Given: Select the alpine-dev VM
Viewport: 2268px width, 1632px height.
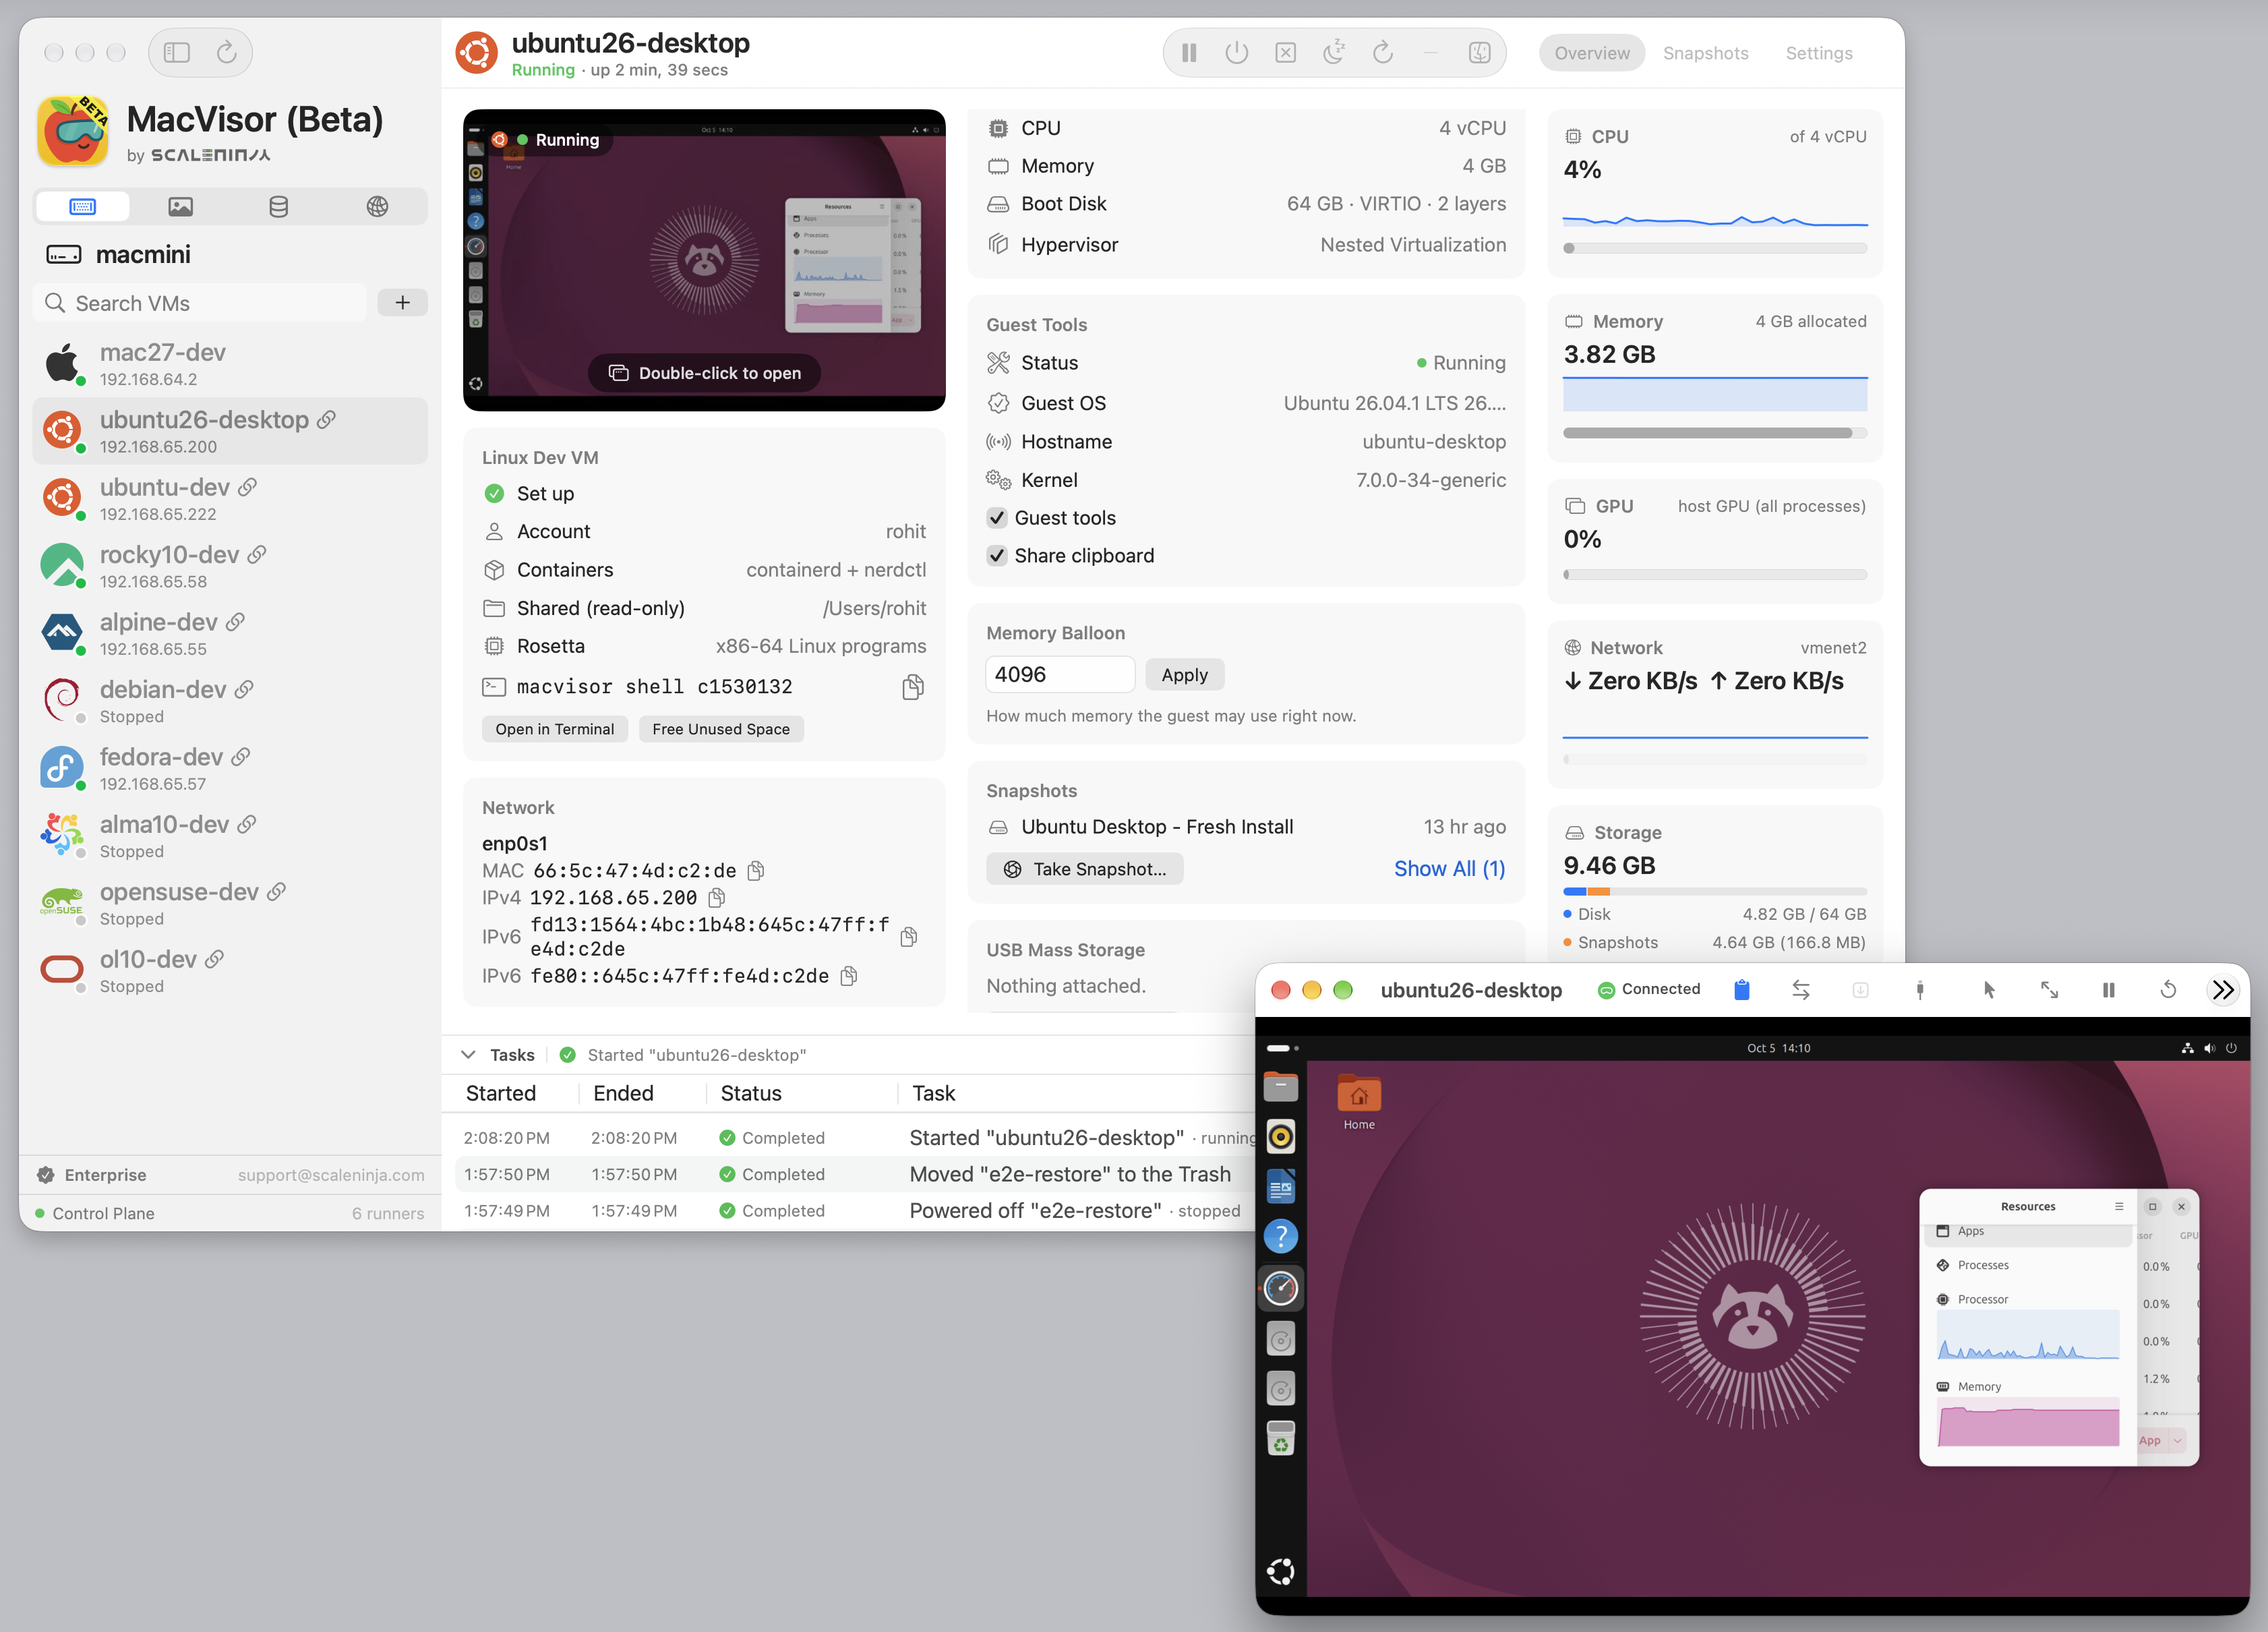Looking at the screenshot, I should 230,634.
